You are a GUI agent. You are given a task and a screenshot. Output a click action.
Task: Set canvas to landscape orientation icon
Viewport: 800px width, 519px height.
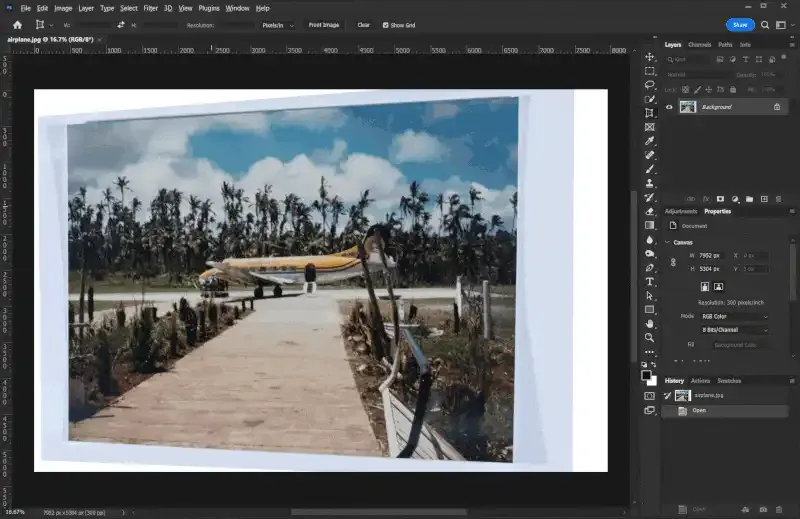[718, 287]
